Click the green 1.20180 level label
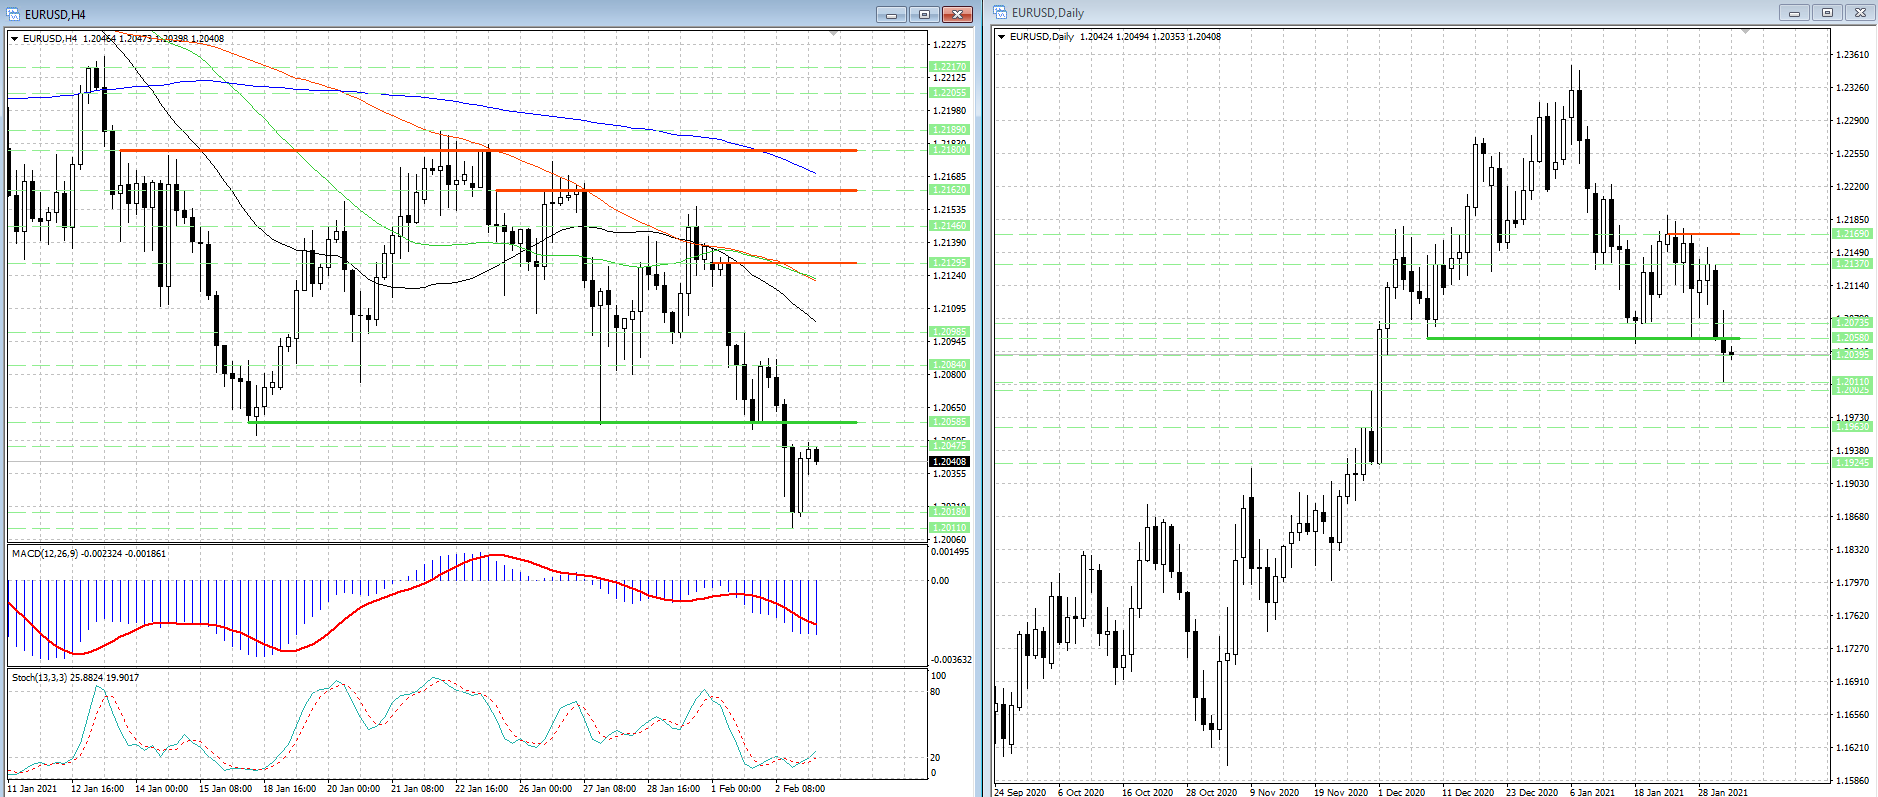 pyautogui.click(x=949, y=512)
